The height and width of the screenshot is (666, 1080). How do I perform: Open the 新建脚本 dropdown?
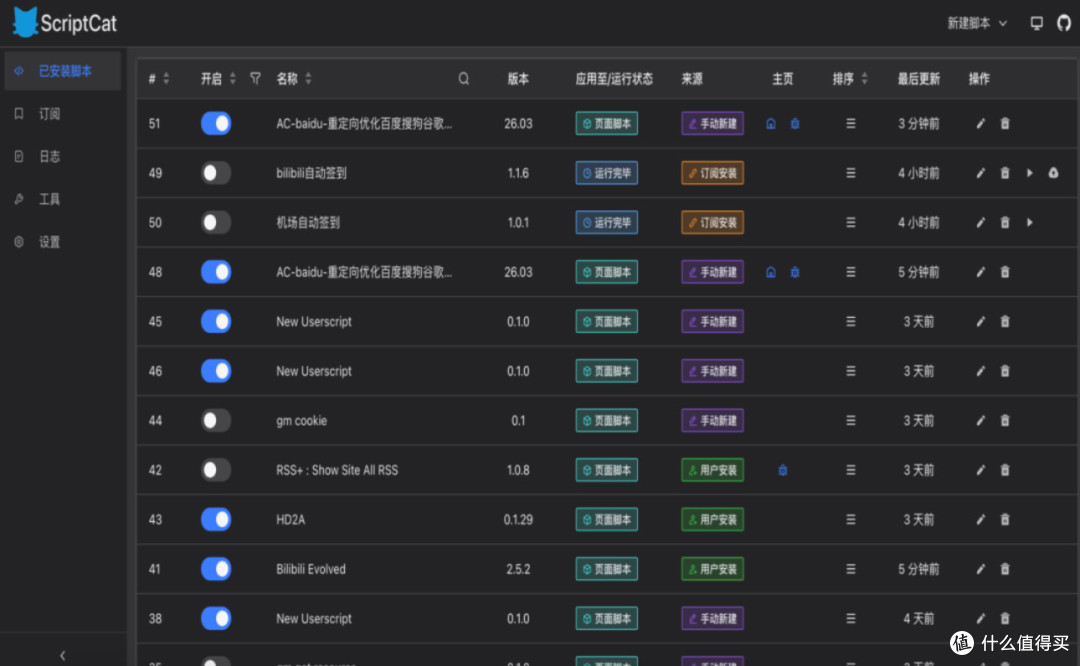(x=977, y=23)
